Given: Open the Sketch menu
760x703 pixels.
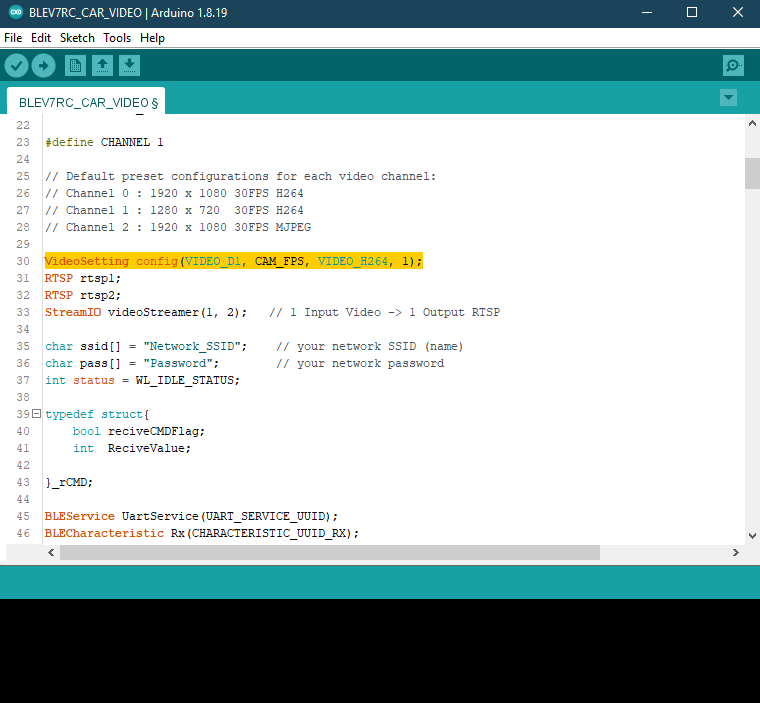Looking at the screenshot, I should tap(77, 38).
